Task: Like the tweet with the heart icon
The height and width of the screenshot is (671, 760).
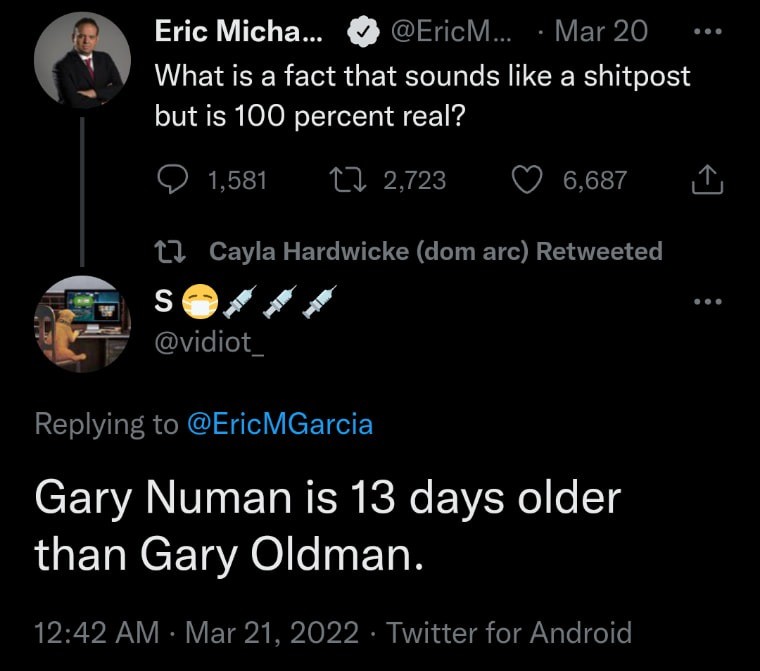Action: click(526, 180)
